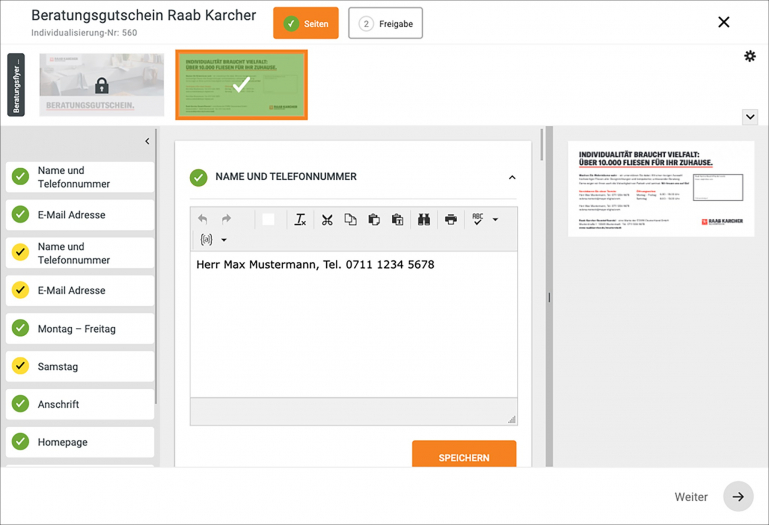Click in the text editor area

354,325
